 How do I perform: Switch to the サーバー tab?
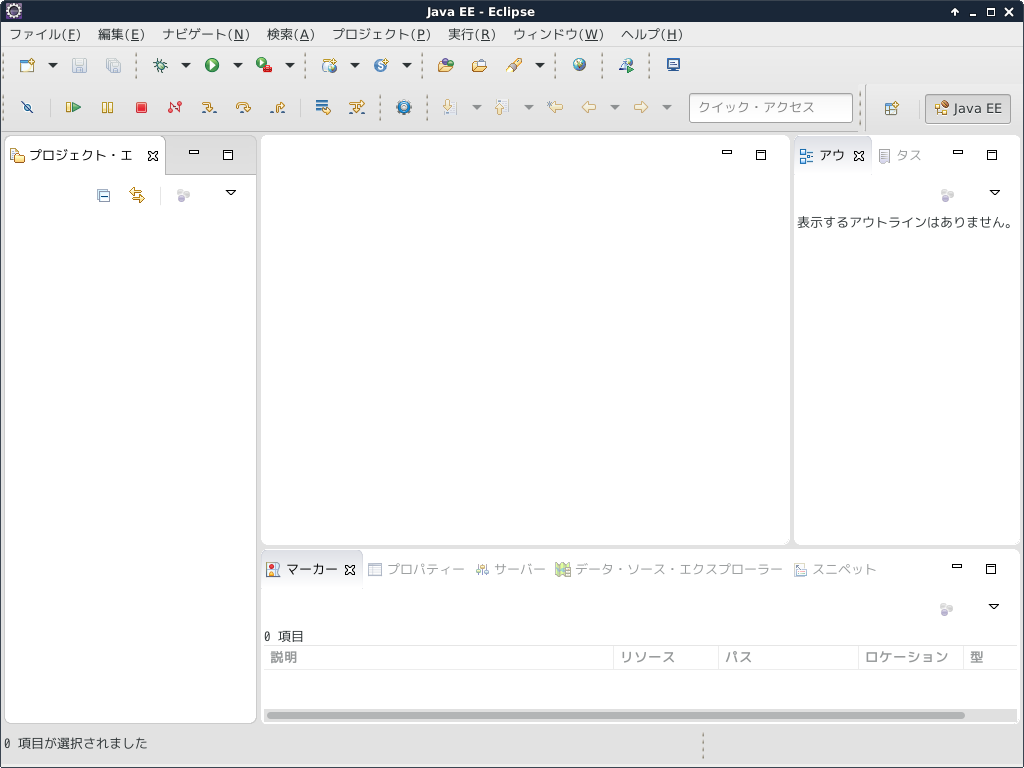511,569
